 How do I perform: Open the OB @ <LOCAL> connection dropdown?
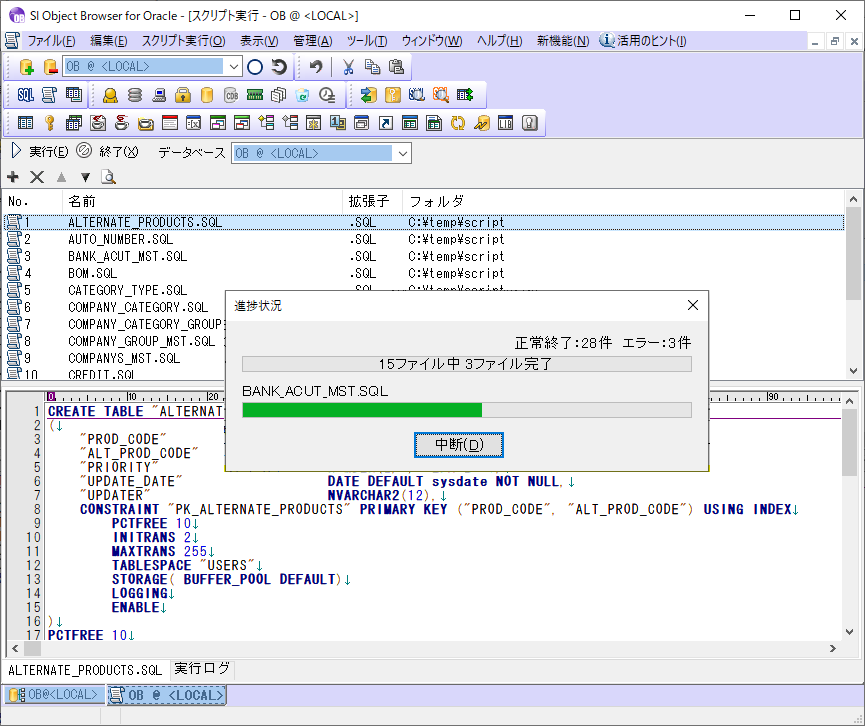[x=235, y=67]
